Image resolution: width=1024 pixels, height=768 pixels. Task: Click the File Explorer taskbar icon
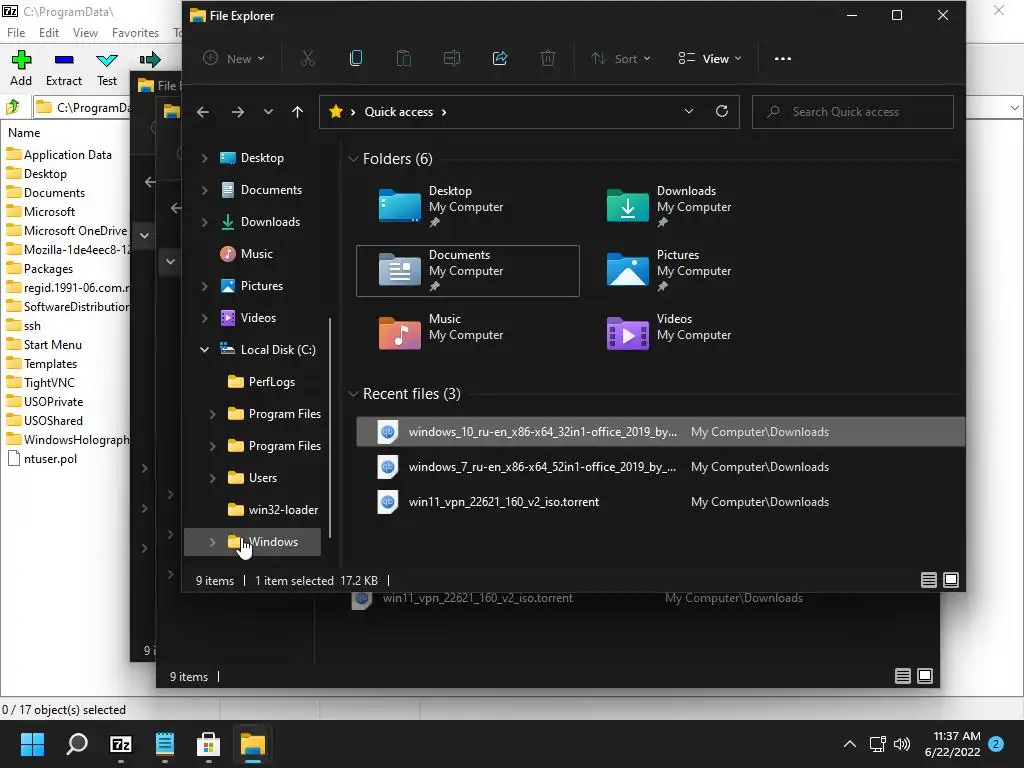pyautogui.click(x=253, y=744)
